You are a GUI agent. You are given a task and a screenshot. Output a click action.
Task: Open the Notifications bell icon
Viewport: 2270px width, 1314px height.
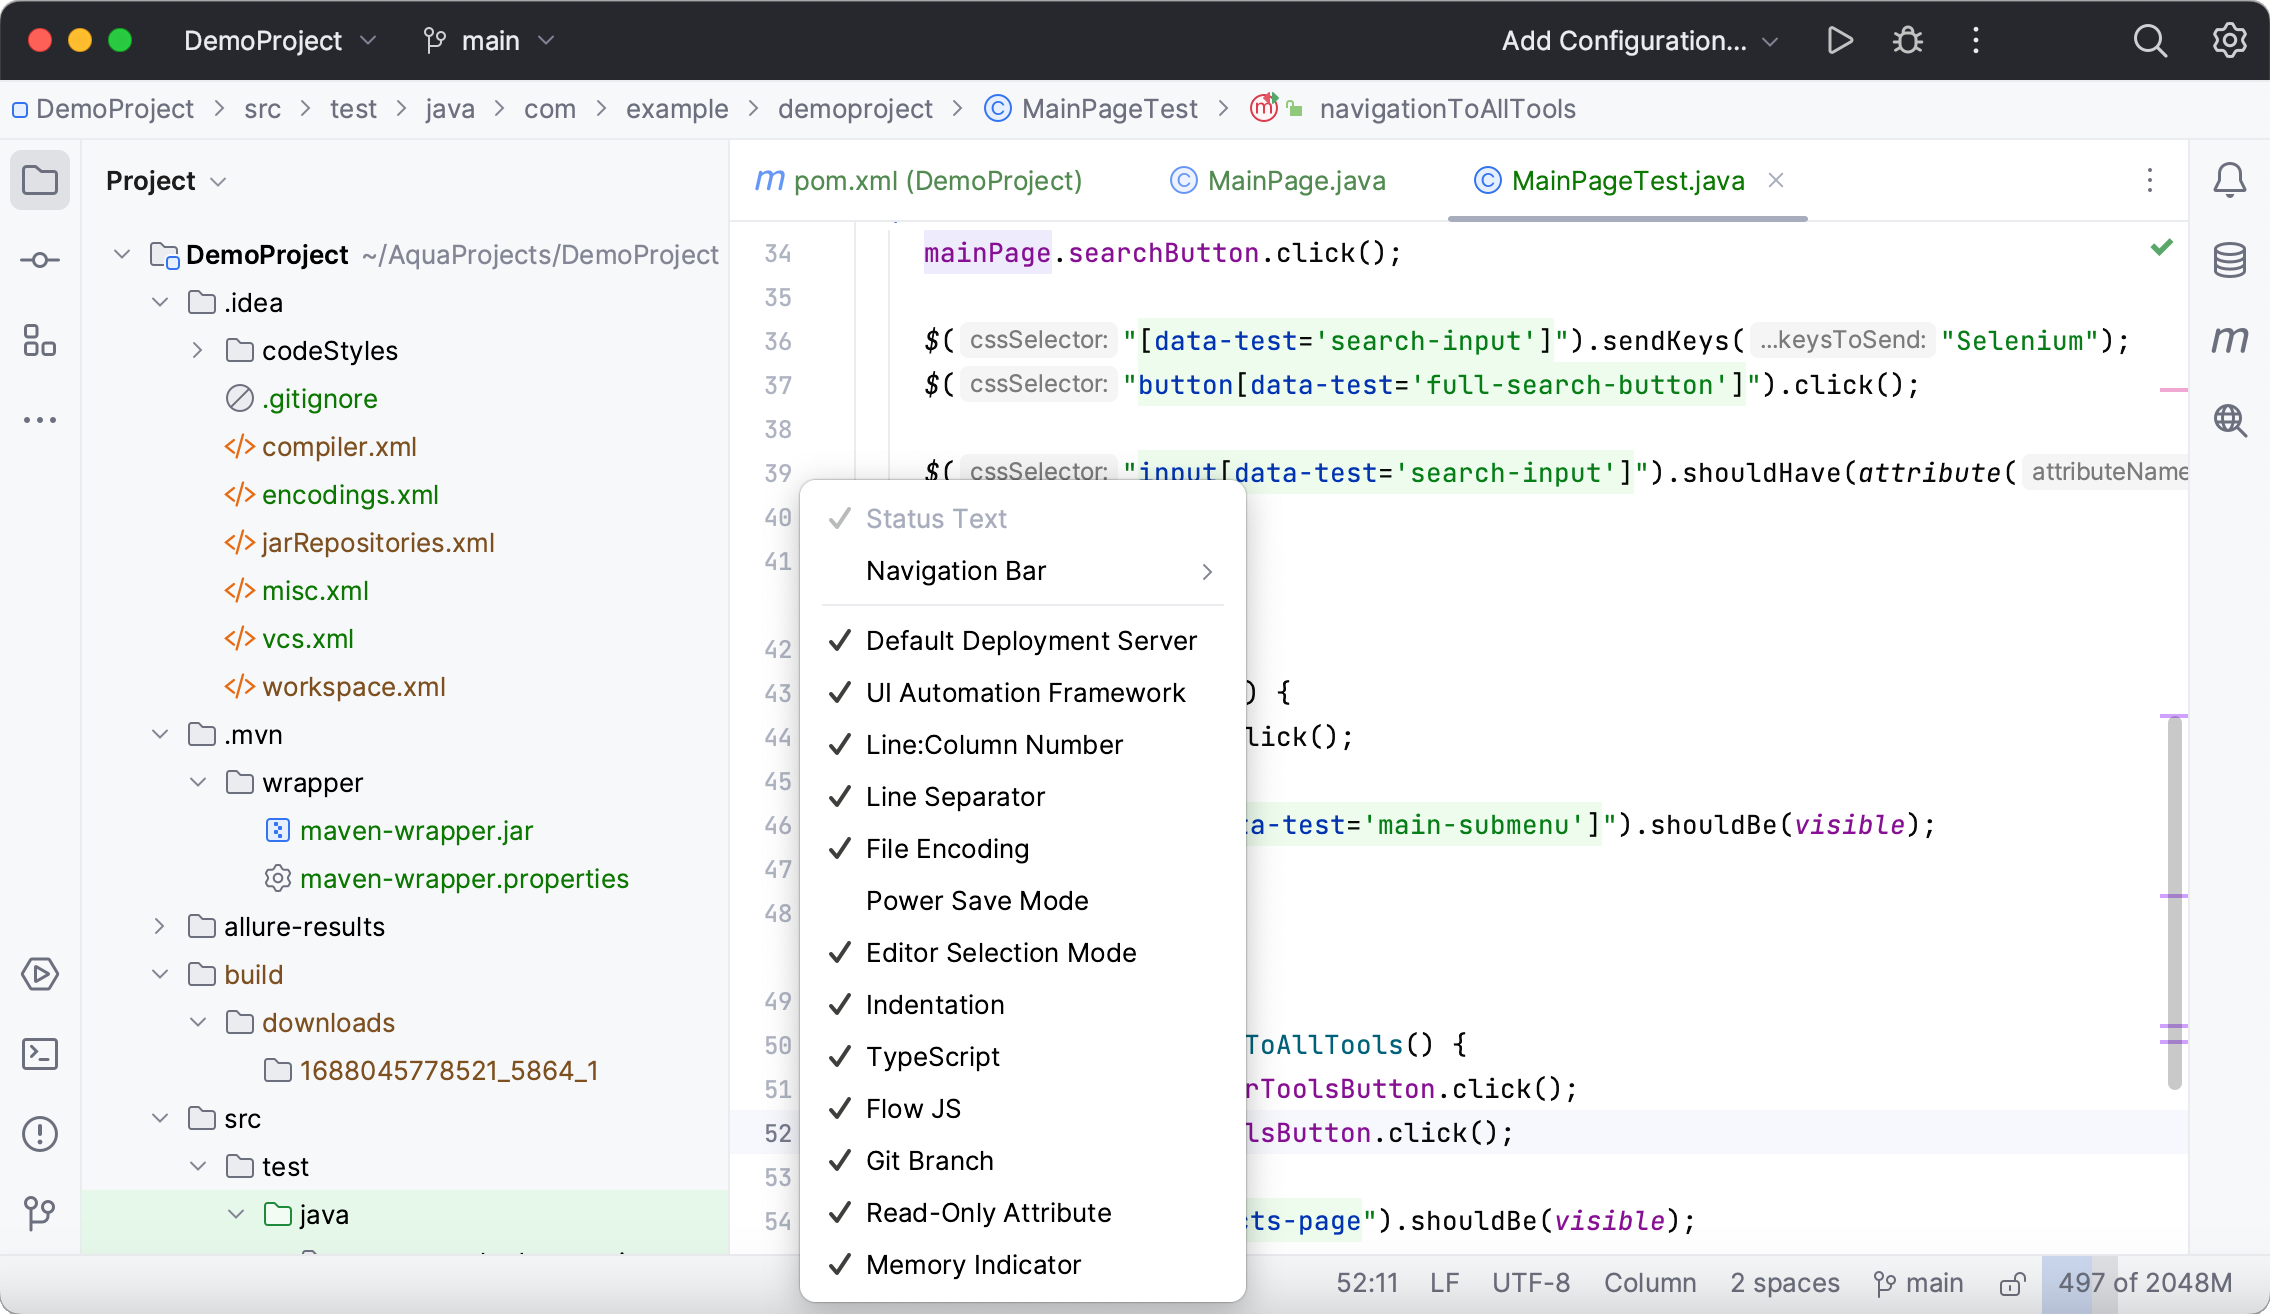tap(2229, 181)
